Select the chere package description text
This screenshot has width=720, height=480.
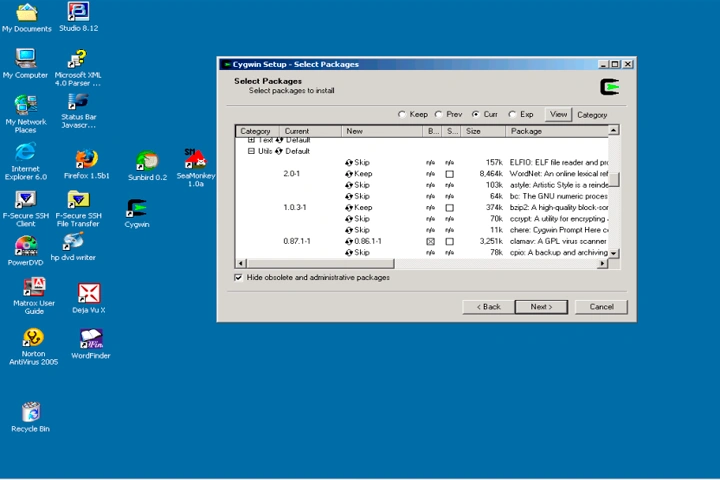(x=559, y=230)
